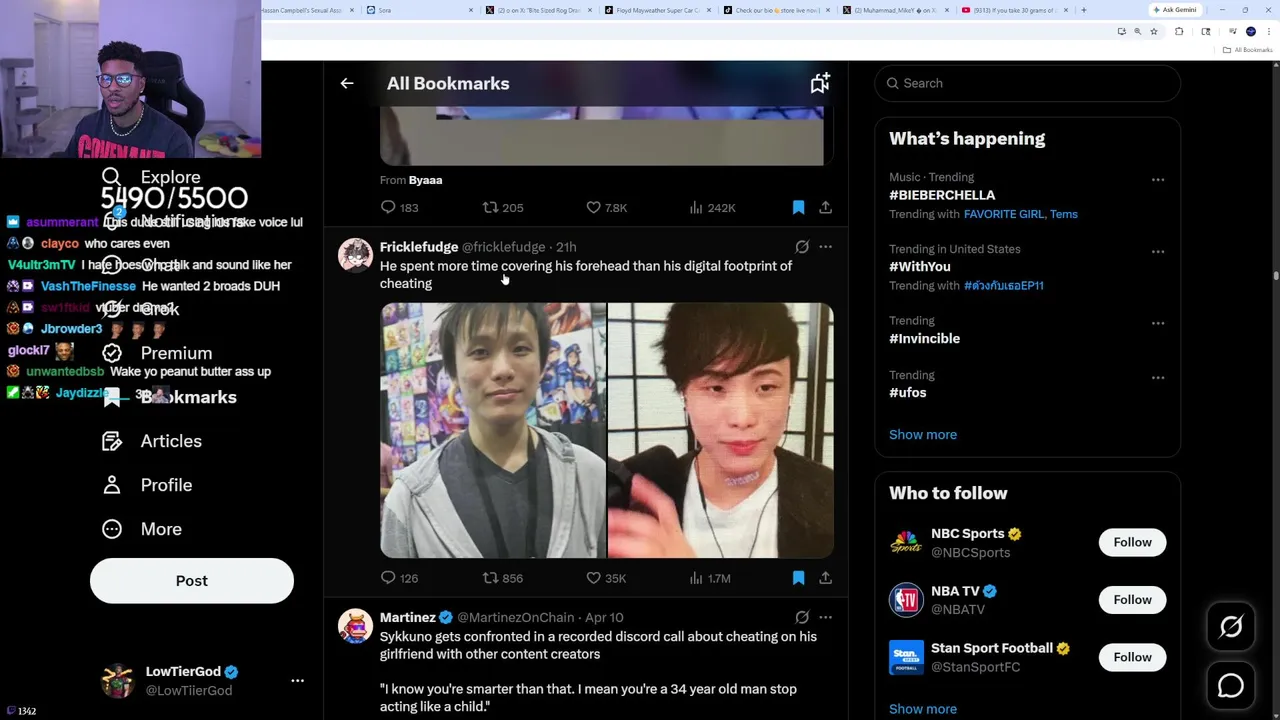The width and height of the screenshot is (1280, 720).
Task: Open left photo in Fricklefudge post
Action: pos(493,430)
